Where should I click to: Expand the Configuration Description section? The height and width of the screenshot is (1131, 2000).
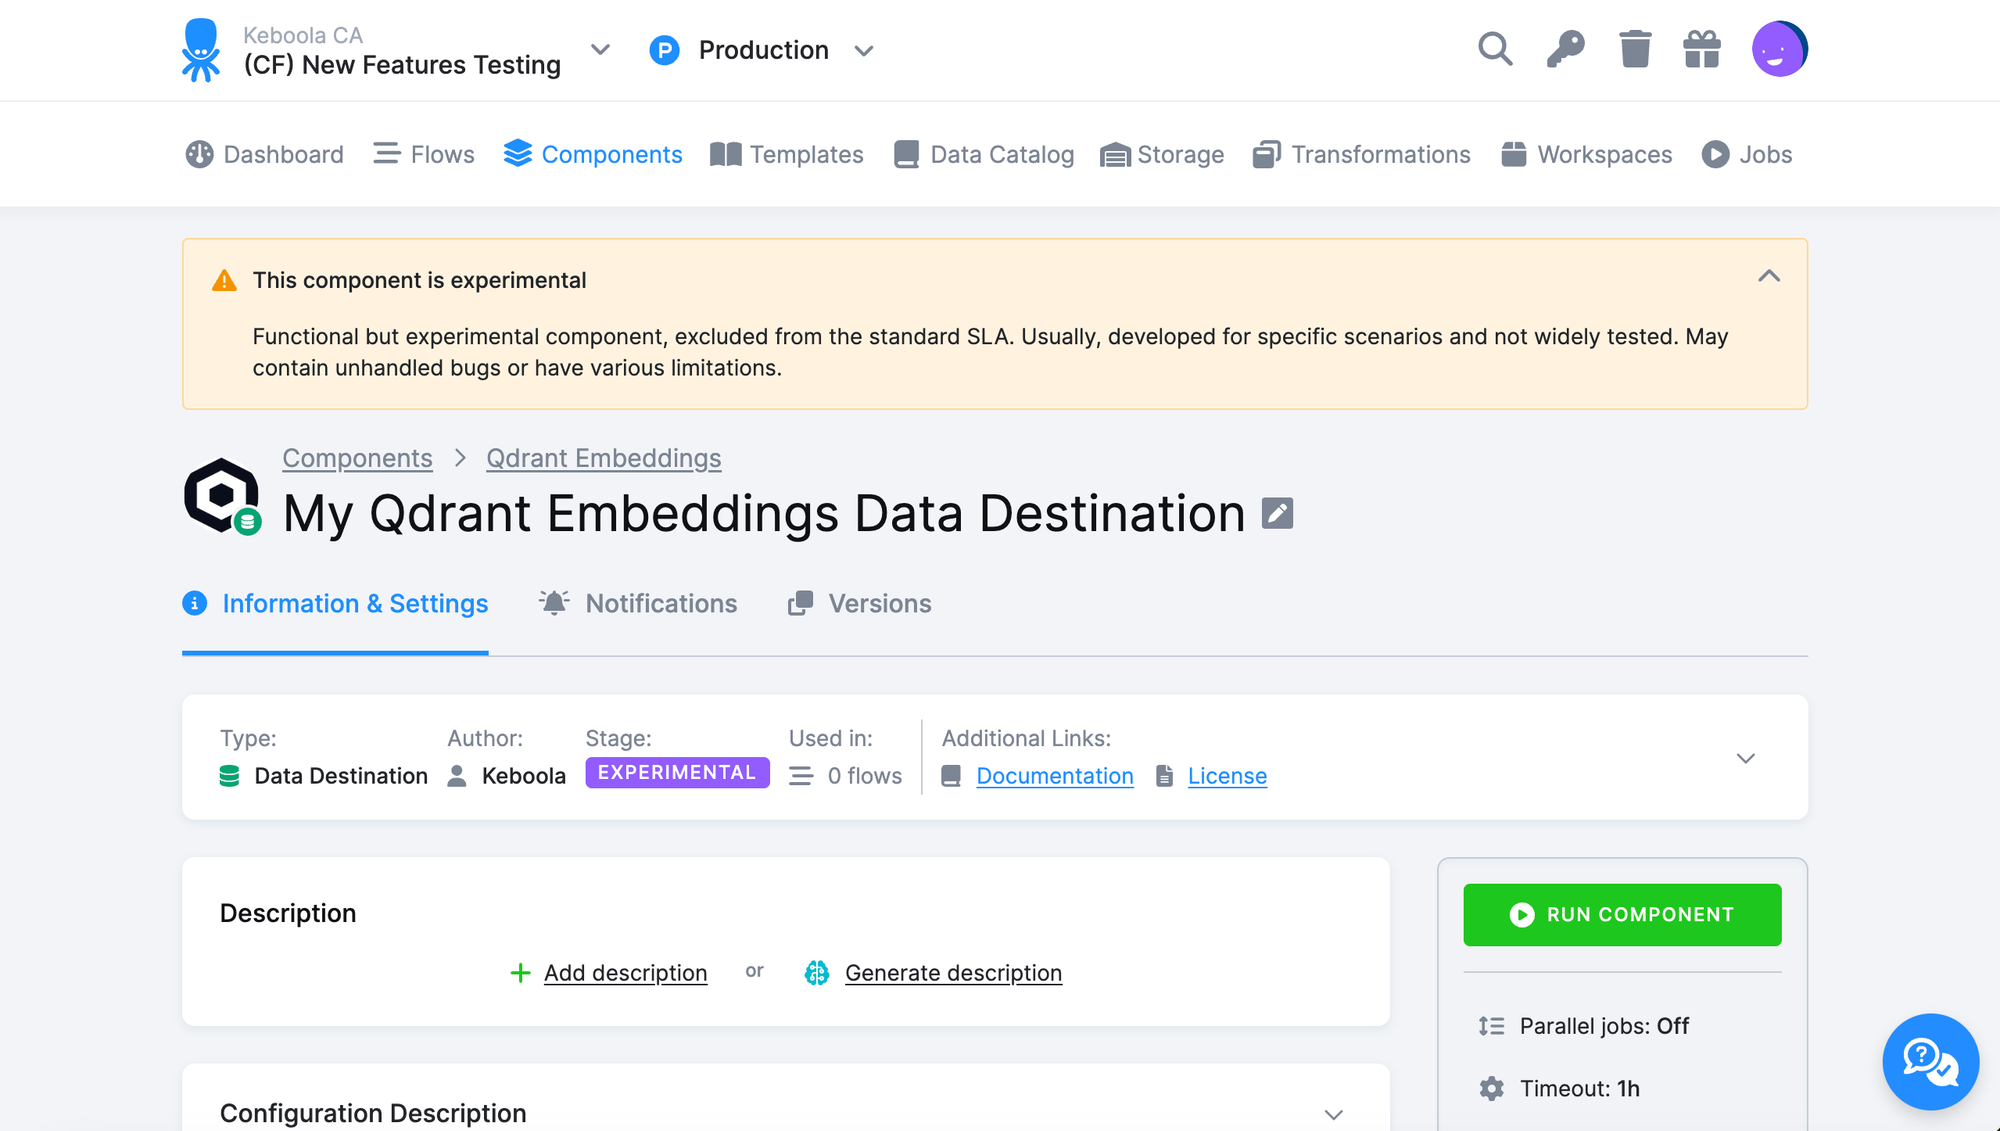pyautogui.click(x=1334, y=1114)
